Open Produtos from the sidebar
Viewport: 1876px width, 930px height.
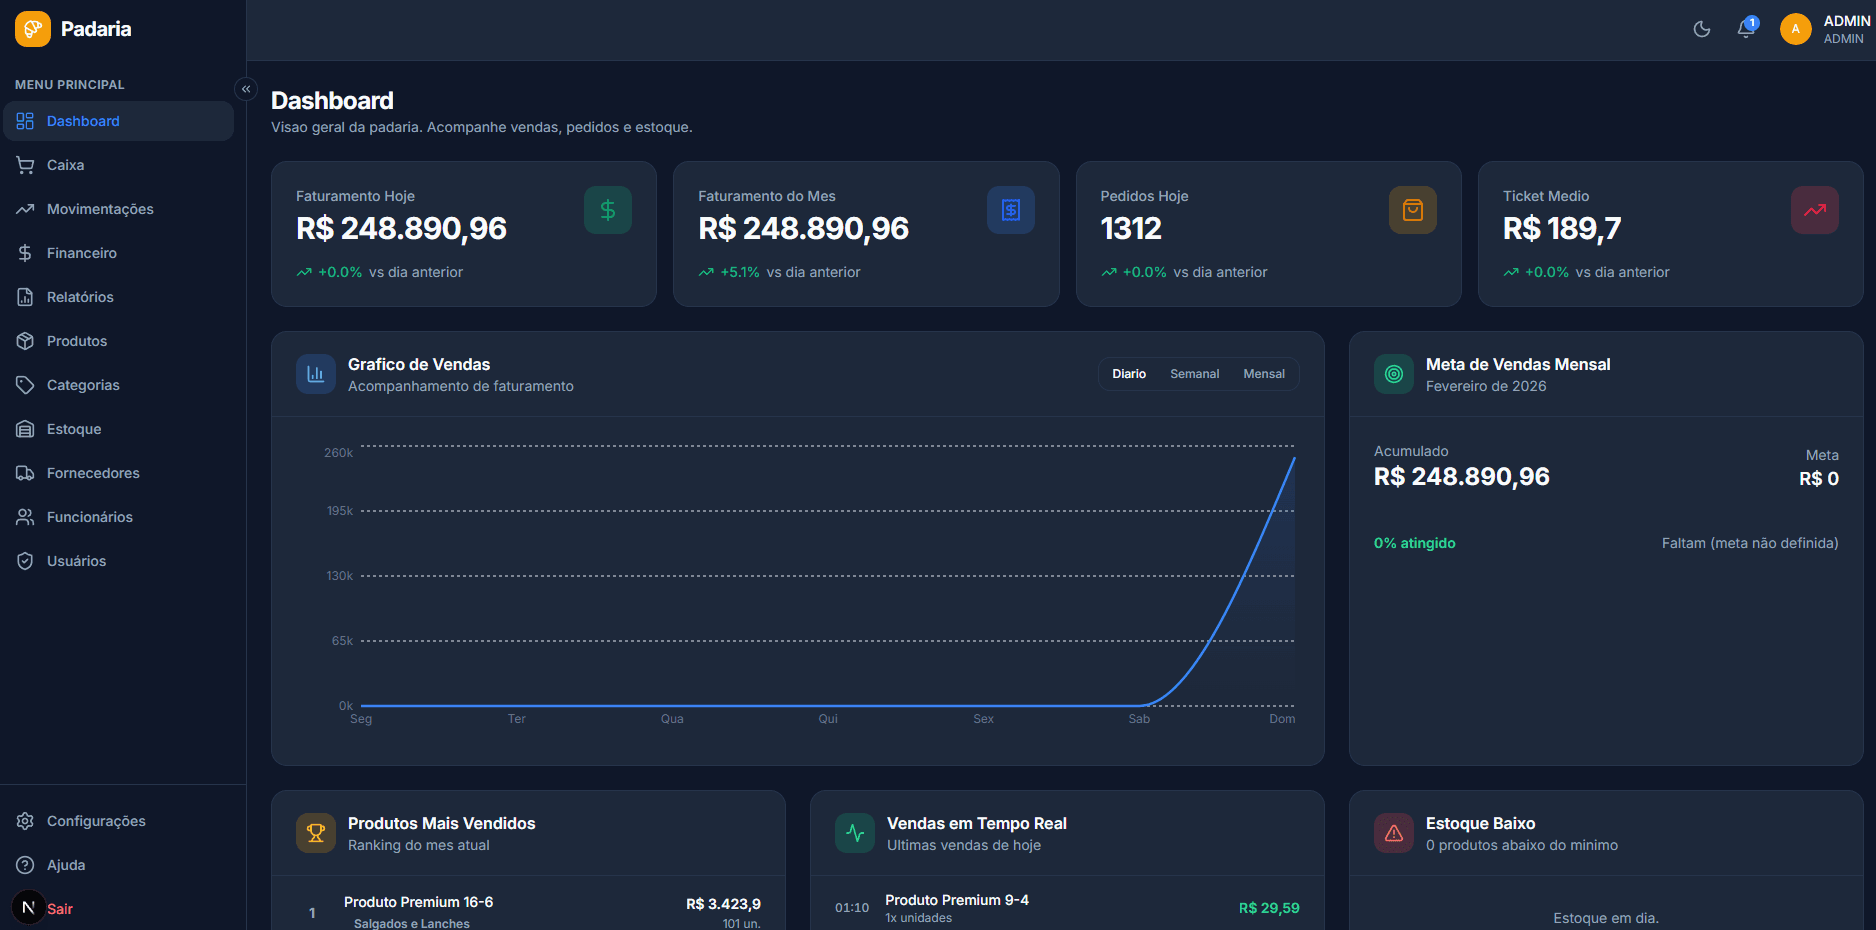[x=77, y=341]
